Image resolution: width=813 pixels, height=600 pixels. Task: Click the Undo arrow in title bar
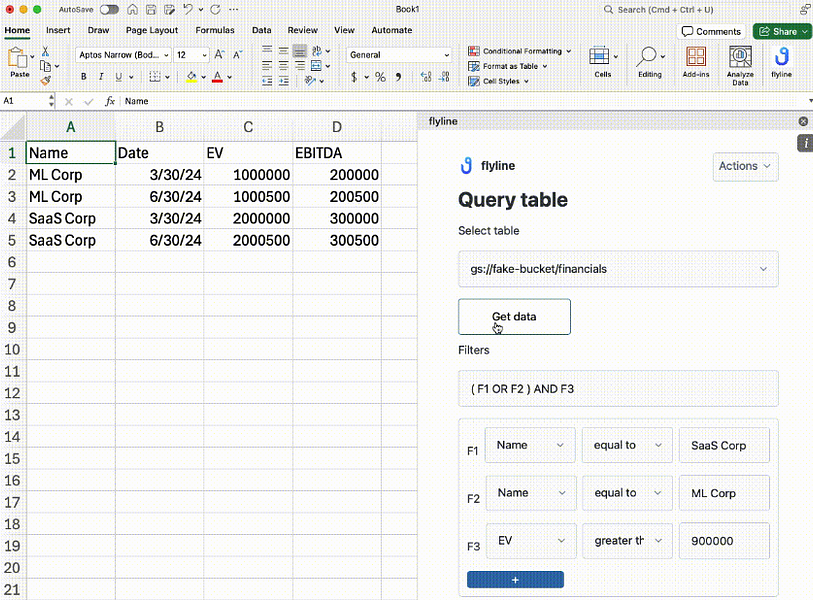click(x=187, y=9)
